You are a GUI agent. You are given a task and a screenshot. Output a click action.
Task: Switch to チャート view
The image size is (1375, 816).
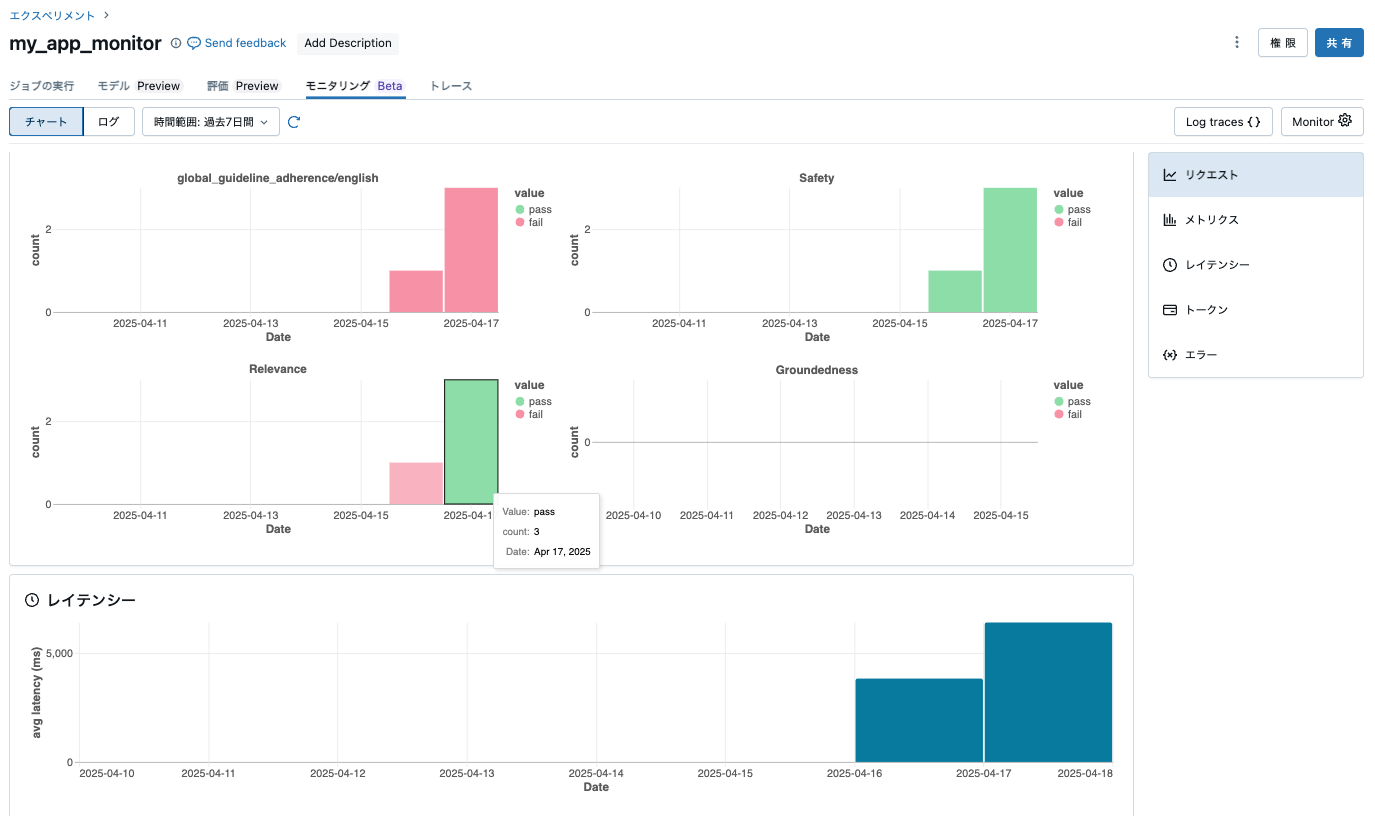coord(46,122)
